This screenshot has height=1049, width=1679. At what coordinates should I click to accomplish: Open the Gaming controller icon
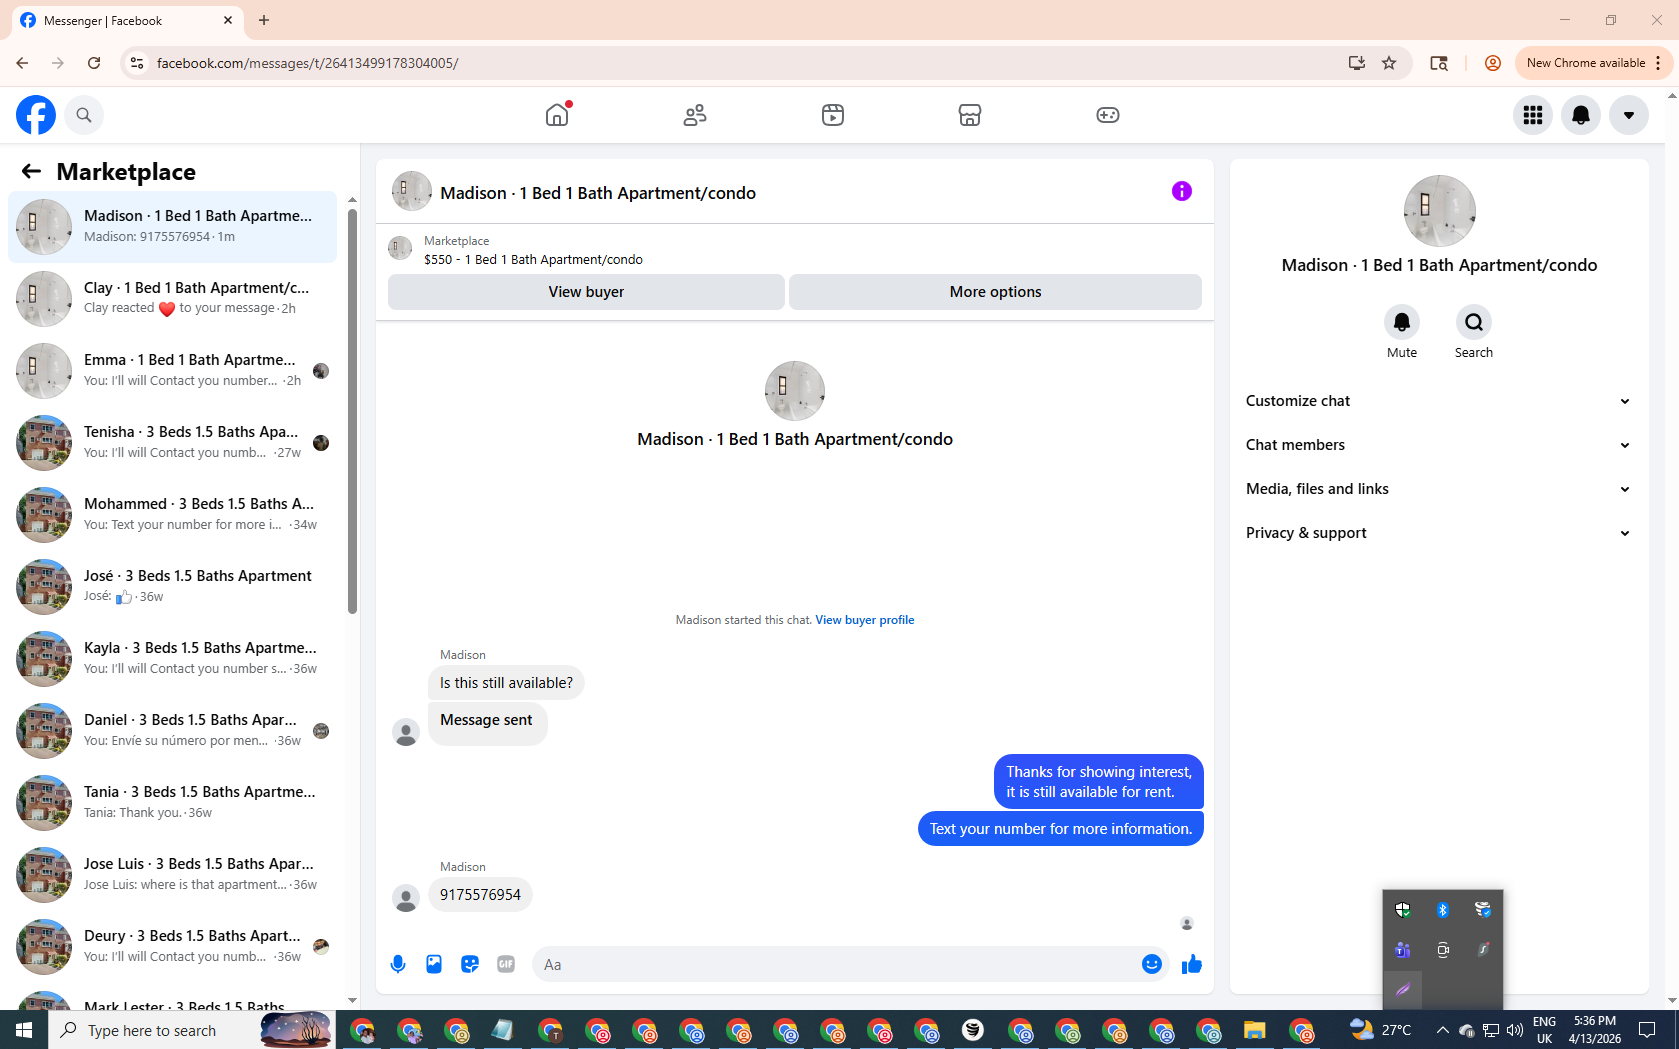click(x=1108, y=115)
